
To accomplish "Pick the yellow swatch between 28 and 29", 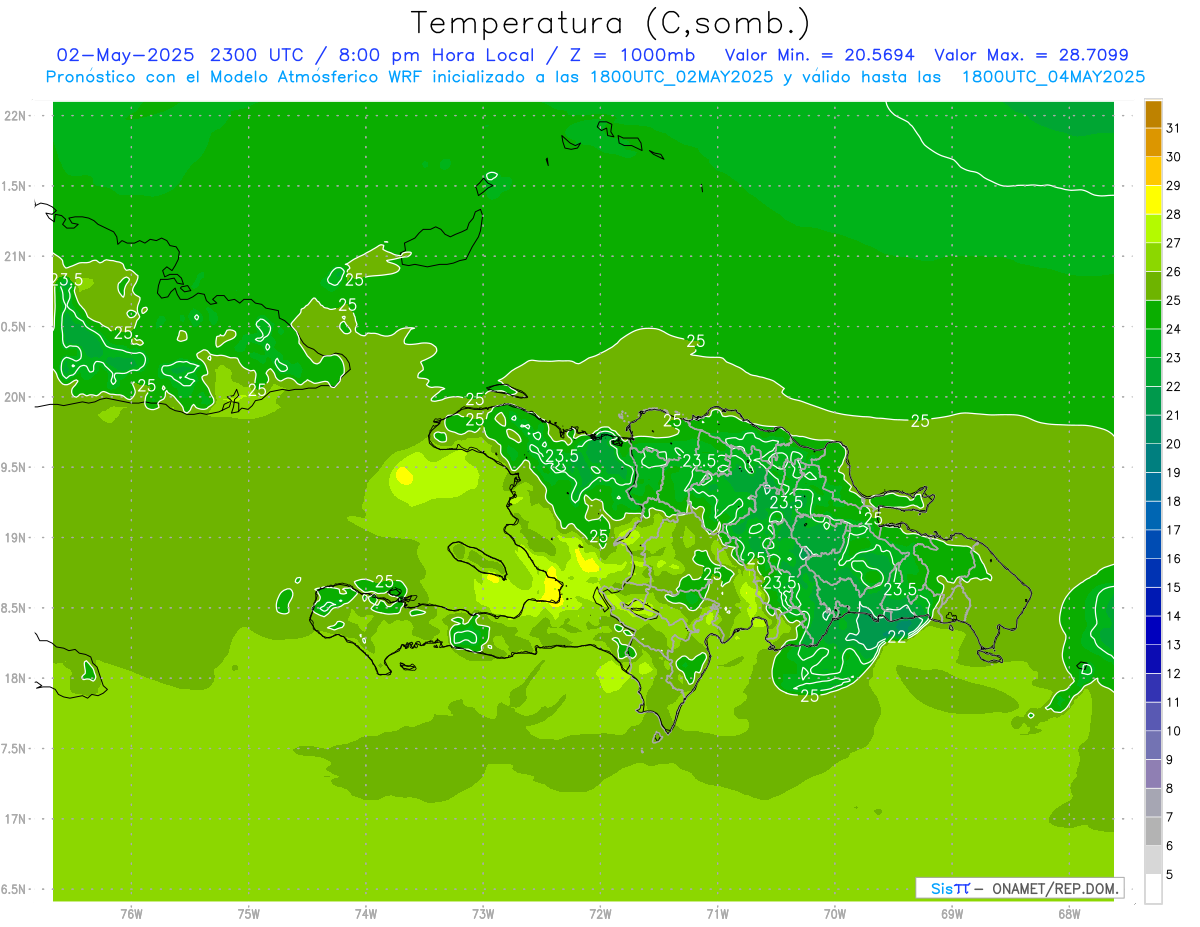I will coord(1153,200).
